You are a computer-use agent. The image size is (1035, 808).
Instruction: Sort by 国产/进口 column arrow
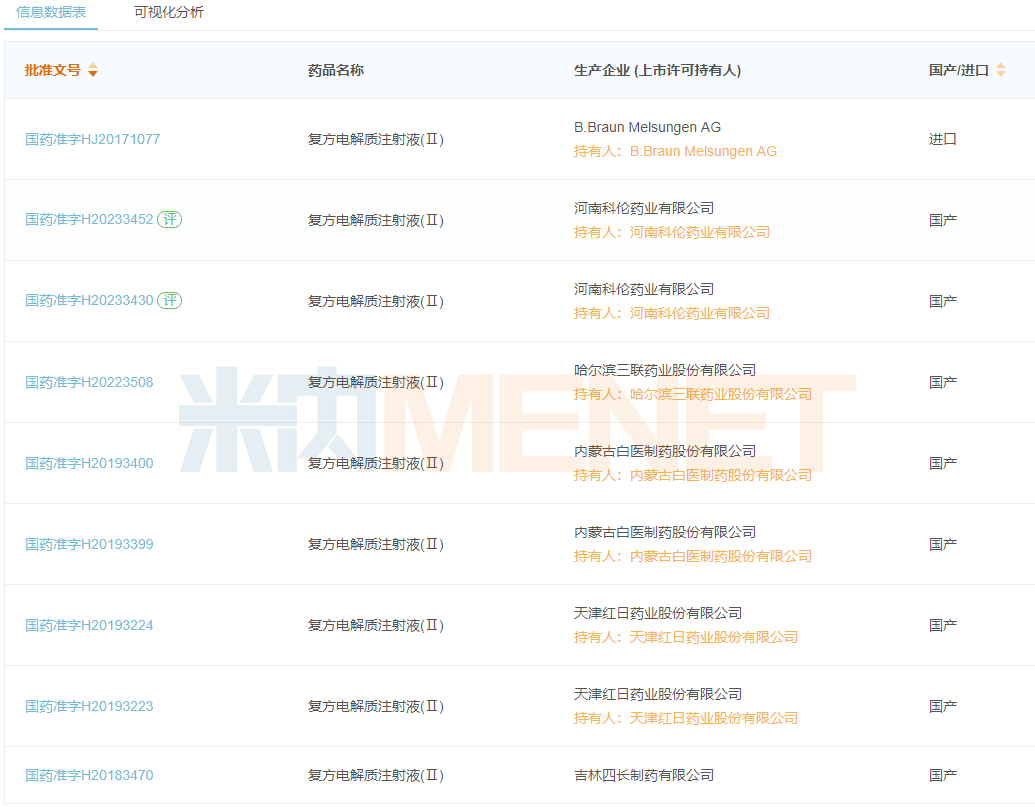tap(1000, 70)
